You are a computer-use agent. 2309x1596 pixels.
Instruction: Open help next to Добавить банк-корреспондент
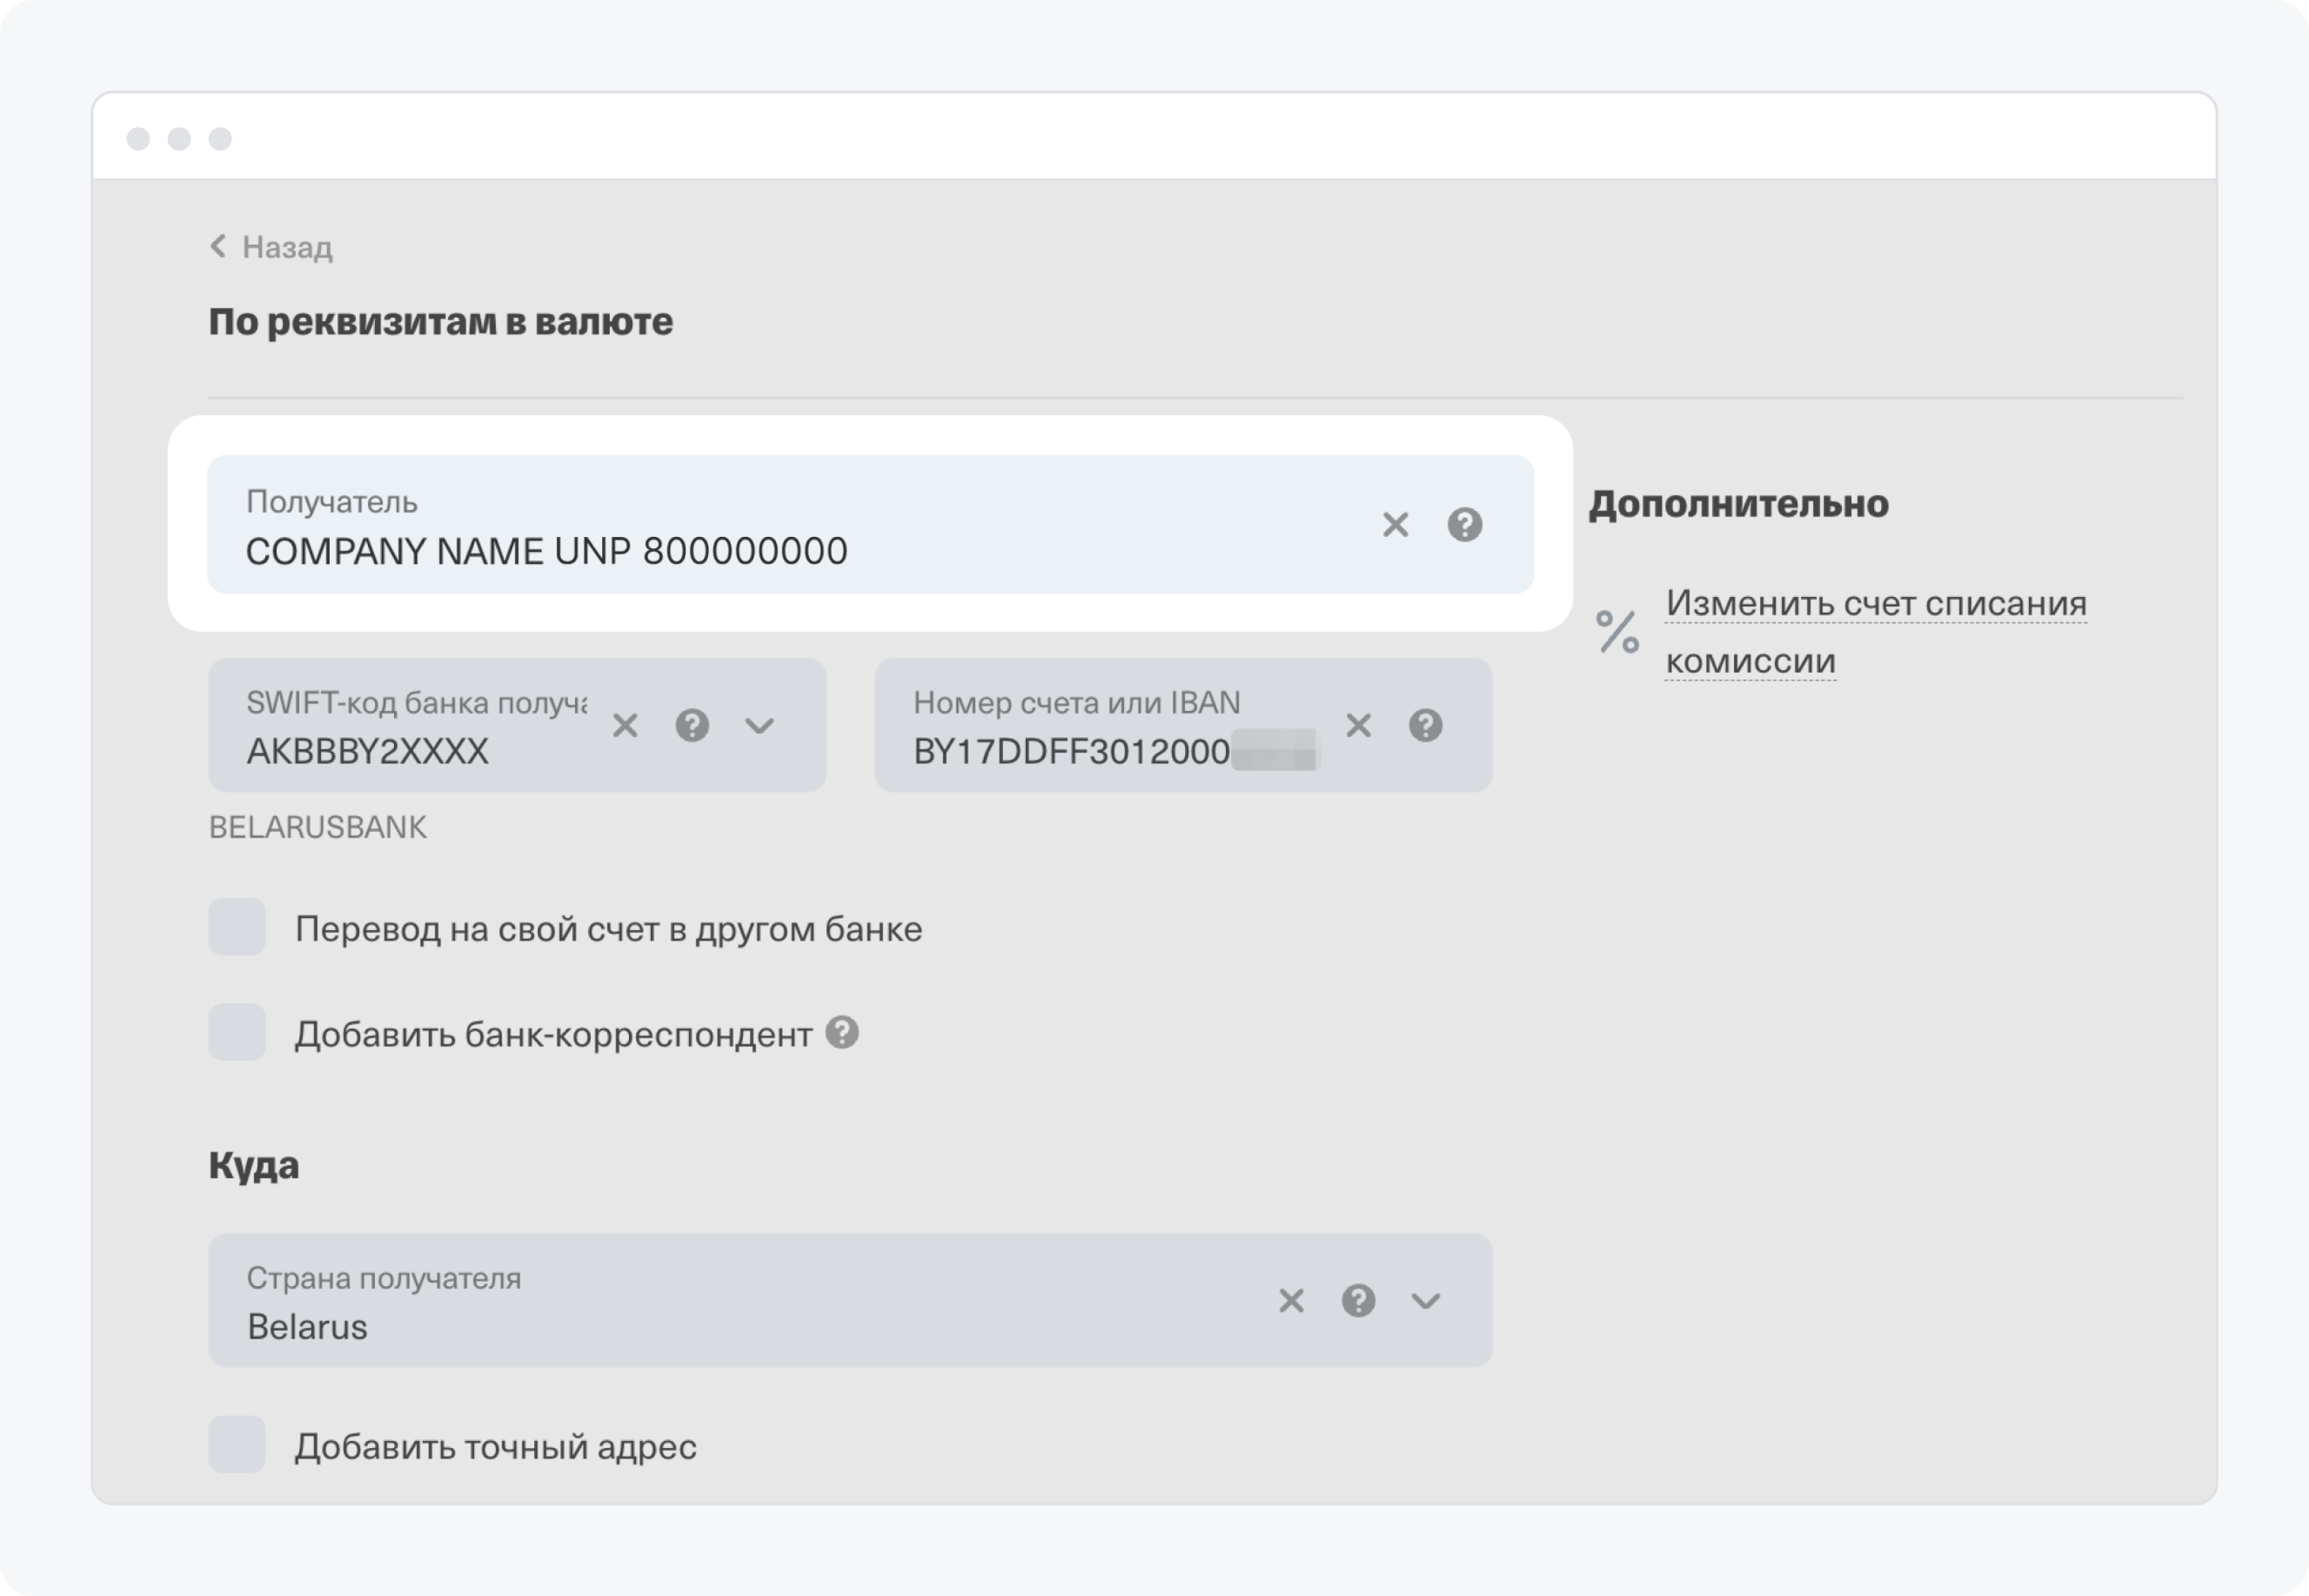coord(842,1032)
